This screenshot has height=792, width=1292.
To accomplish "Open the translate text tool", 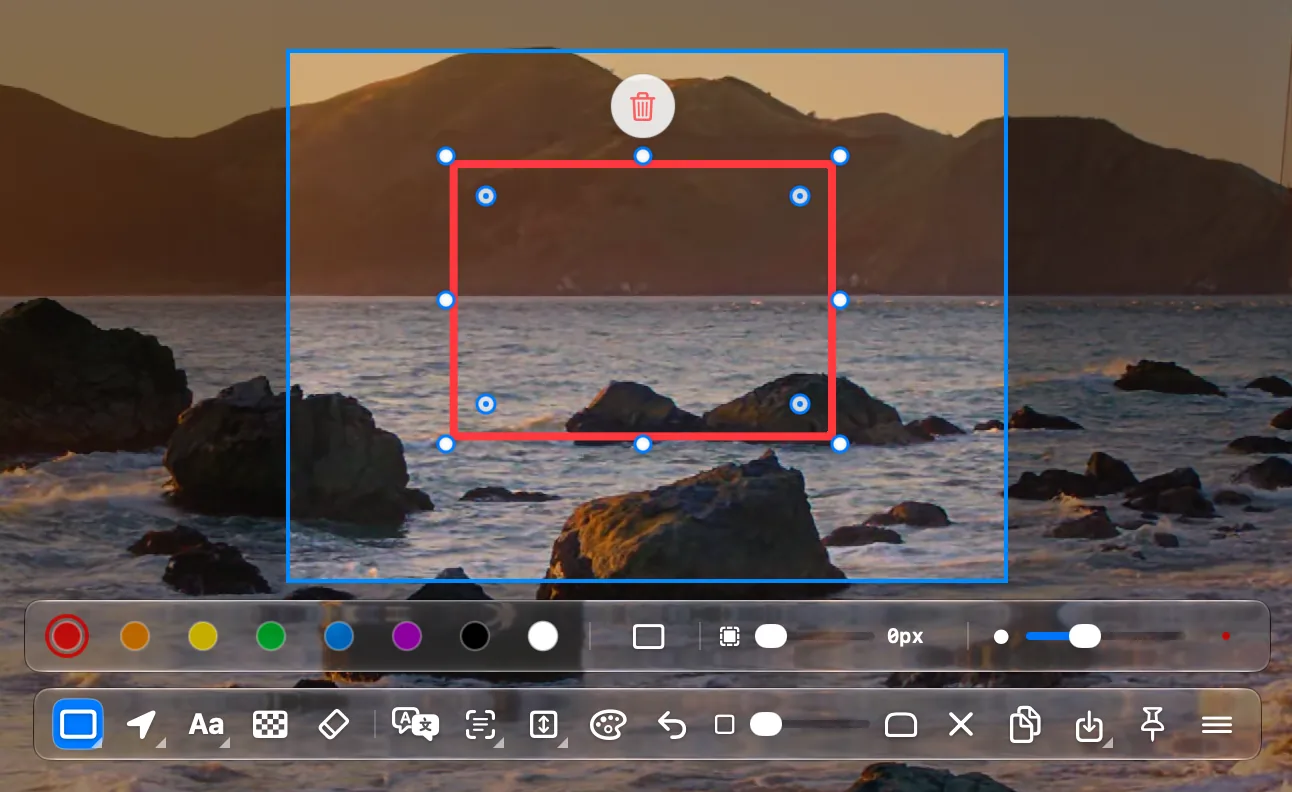I will [x=415, y=724].
